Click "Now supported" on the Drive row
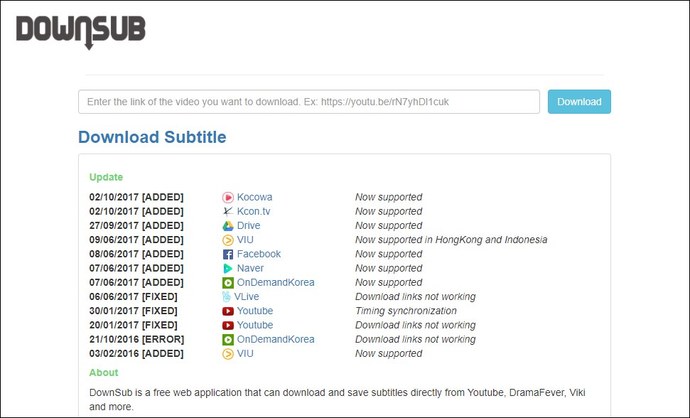This screenshot has width=690, height=418. (x=389, y=226)
